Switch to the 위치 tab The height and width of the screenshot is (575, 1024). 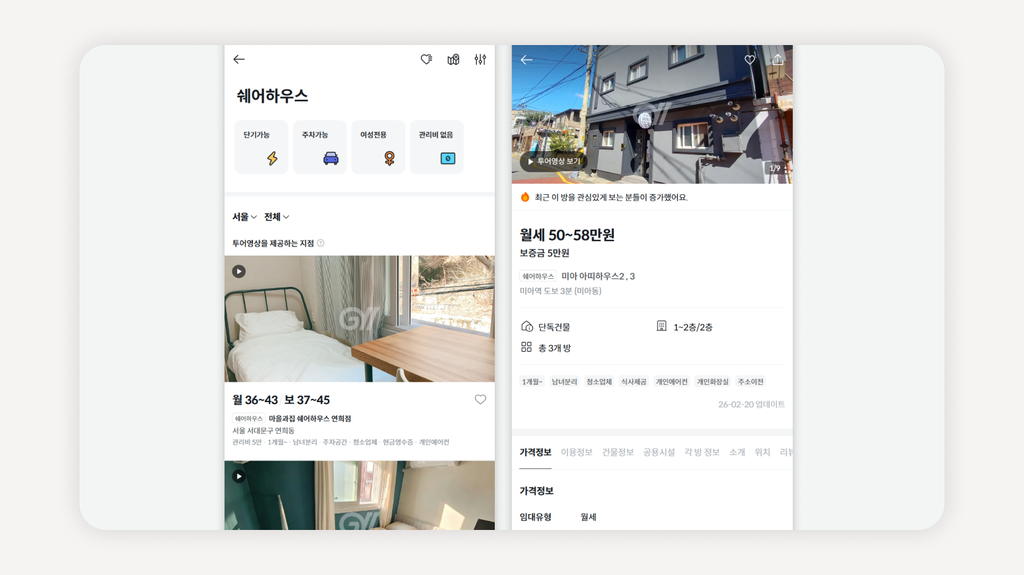click(x=762, y=452)
